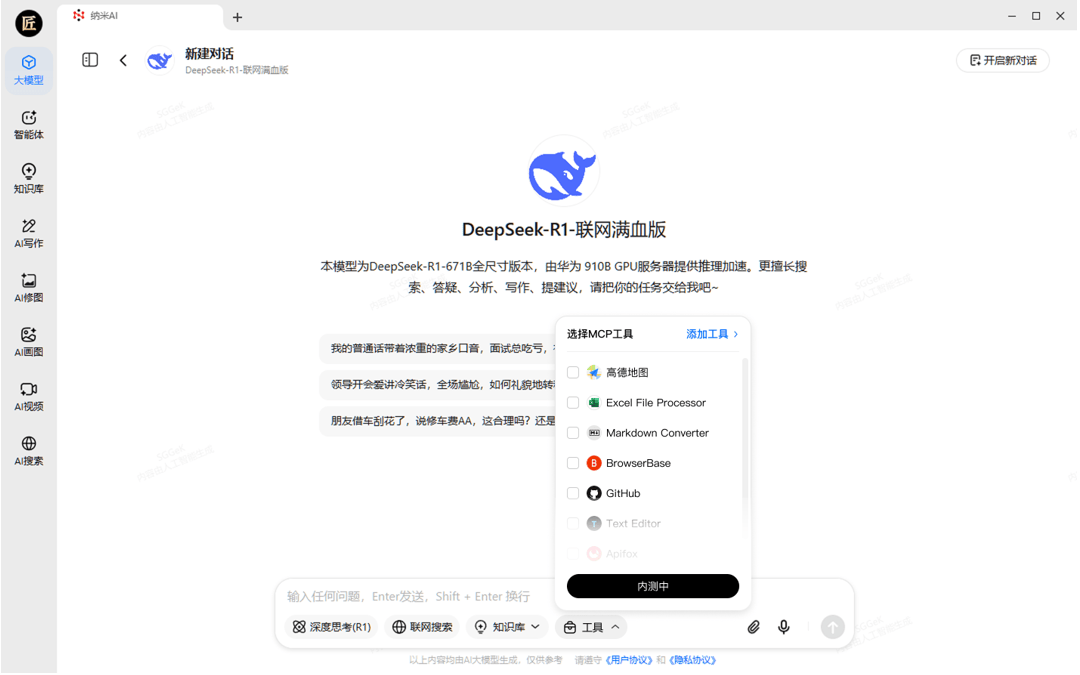The height and width of the screenshot is (675, 1080).
Task: Click the BrowserBase red icon
Action: (x=594, y=464)
